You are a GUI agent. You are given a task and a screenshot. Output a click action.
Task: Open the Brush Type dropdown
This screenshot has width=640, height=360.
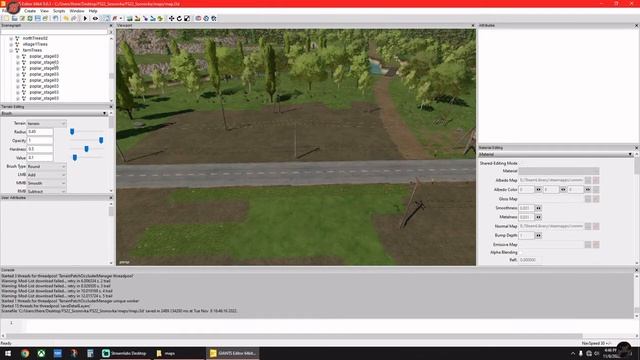(x=46, y=167)
